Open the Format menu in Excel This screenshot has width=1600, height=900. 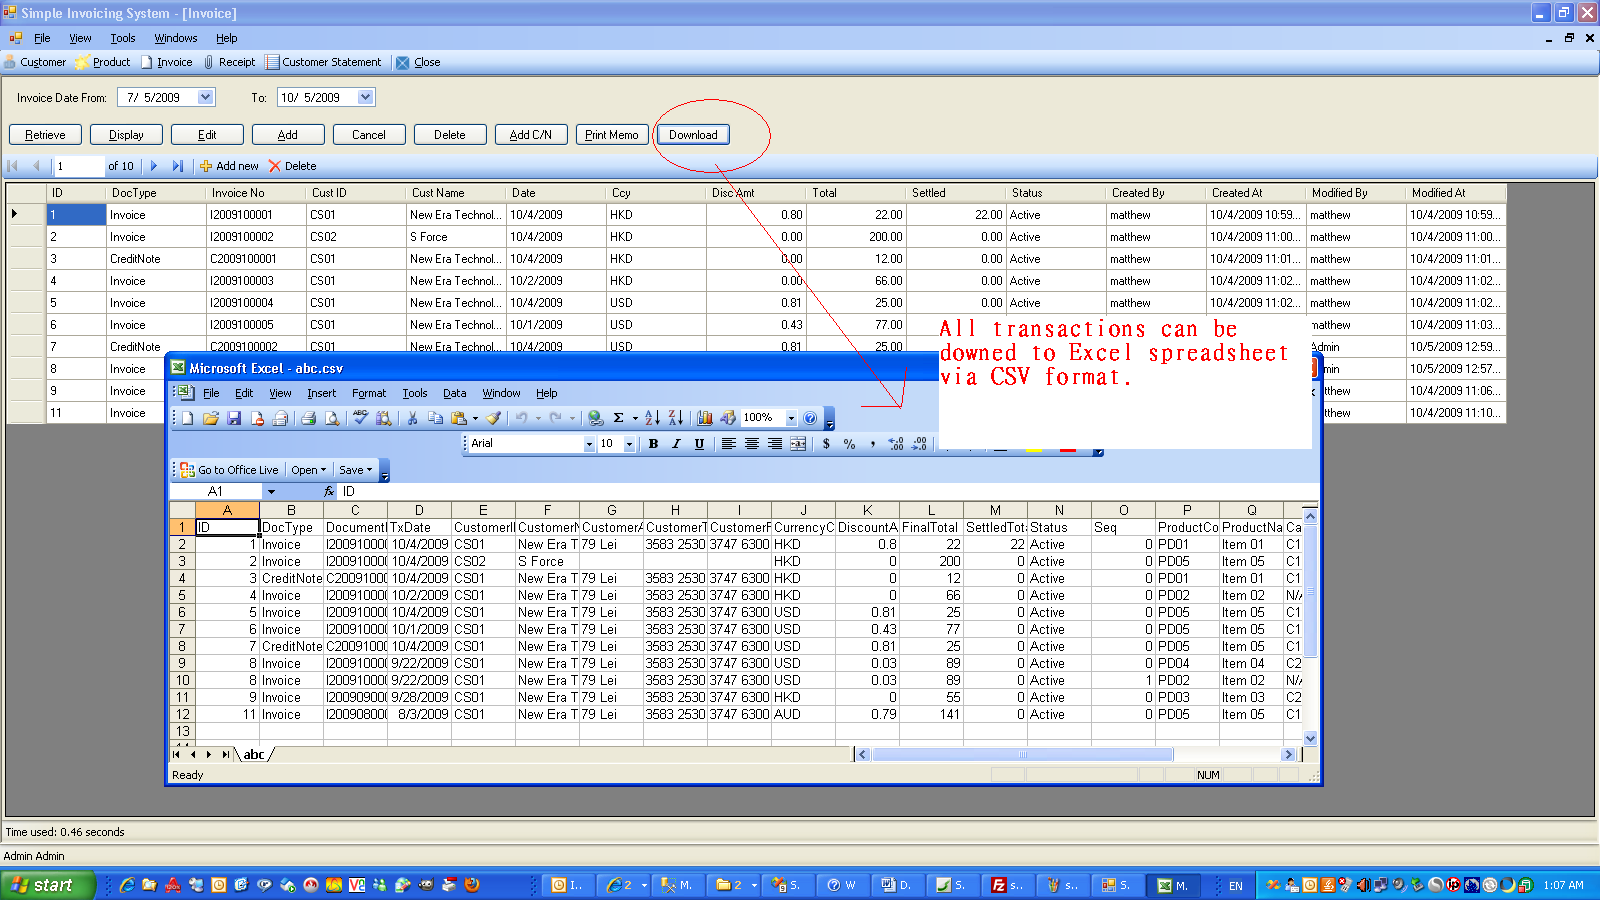click(369, 393)
